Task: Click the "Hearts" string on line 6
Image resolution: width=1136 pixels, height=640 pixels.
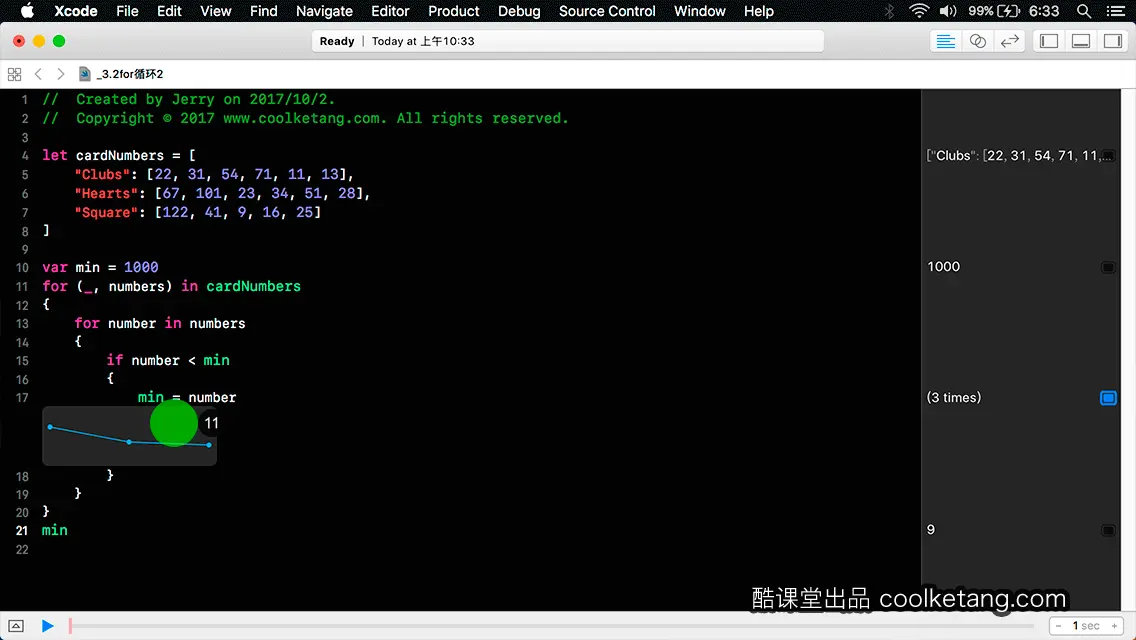Action: 106,194
